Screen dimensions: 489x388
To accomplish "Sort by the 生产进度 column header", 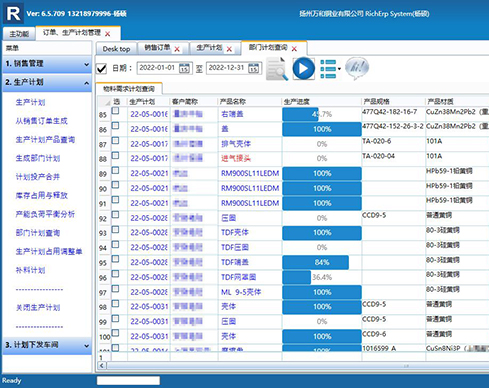I will click(x=322, y=102).
